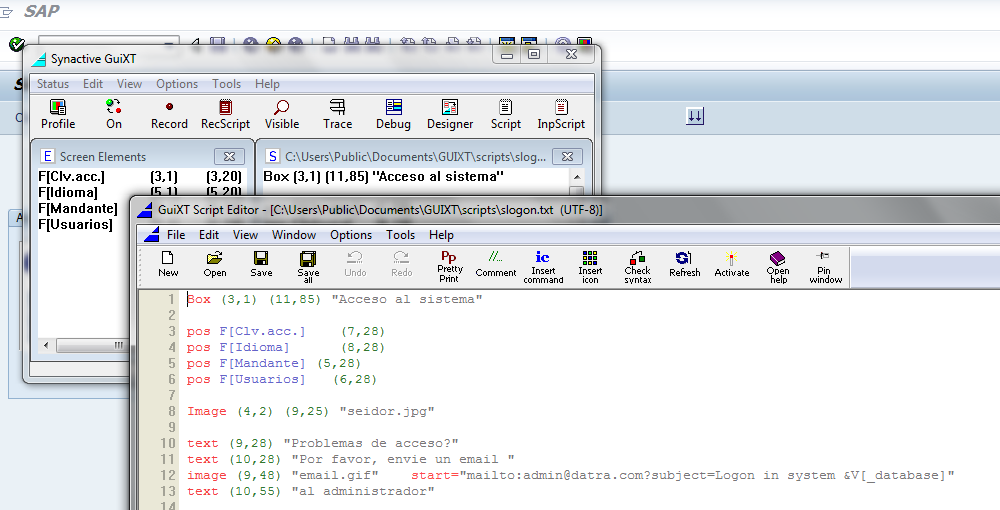The width and height of the screenshot is (1000, 510).
Task: Click Screen Elements horizontal scrollbar left arrow
Action: tap(45, 346)
